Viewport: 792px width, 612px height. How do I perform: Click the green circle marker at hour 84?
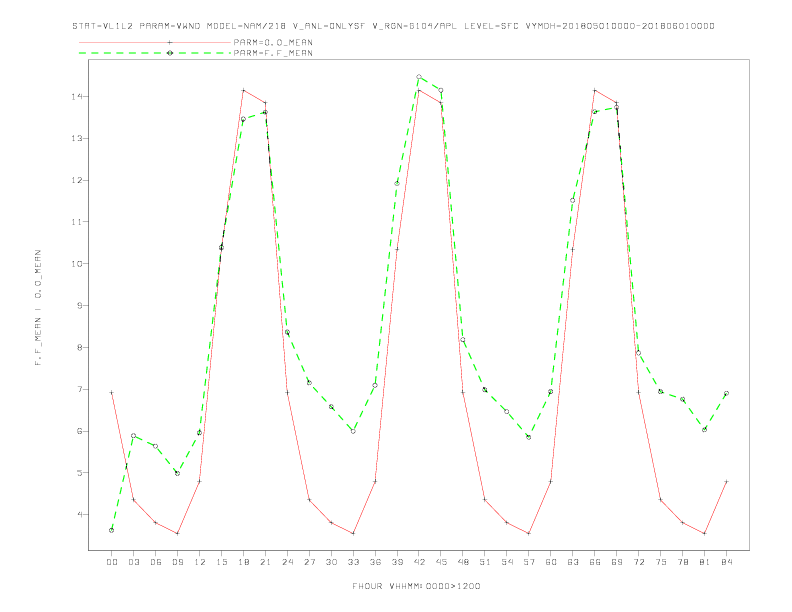[x=726, y=393]
